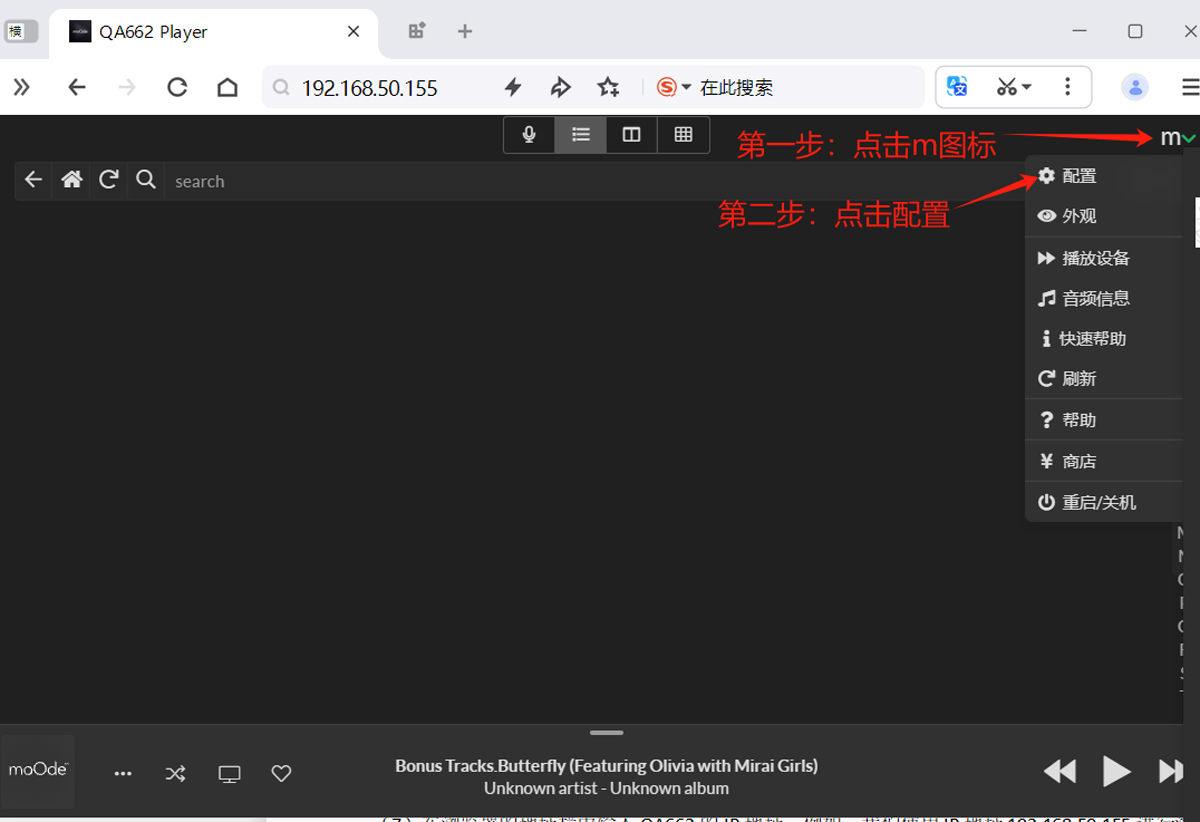1200x822 pixels.
Task: Toggle the screen display icon in playbar
Action: tap(229, 773)
